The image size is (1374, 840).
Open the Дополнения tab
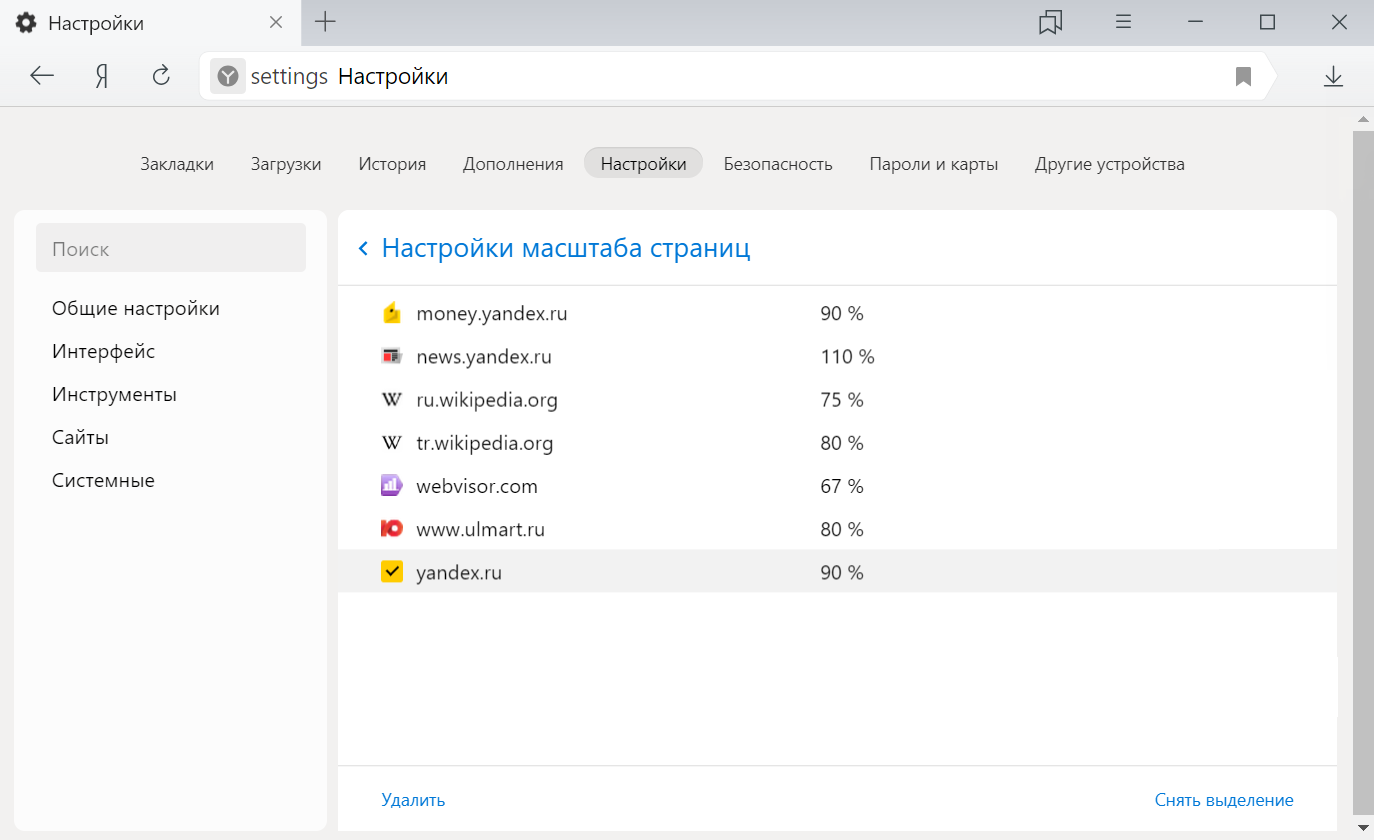[x=513, y=164]
